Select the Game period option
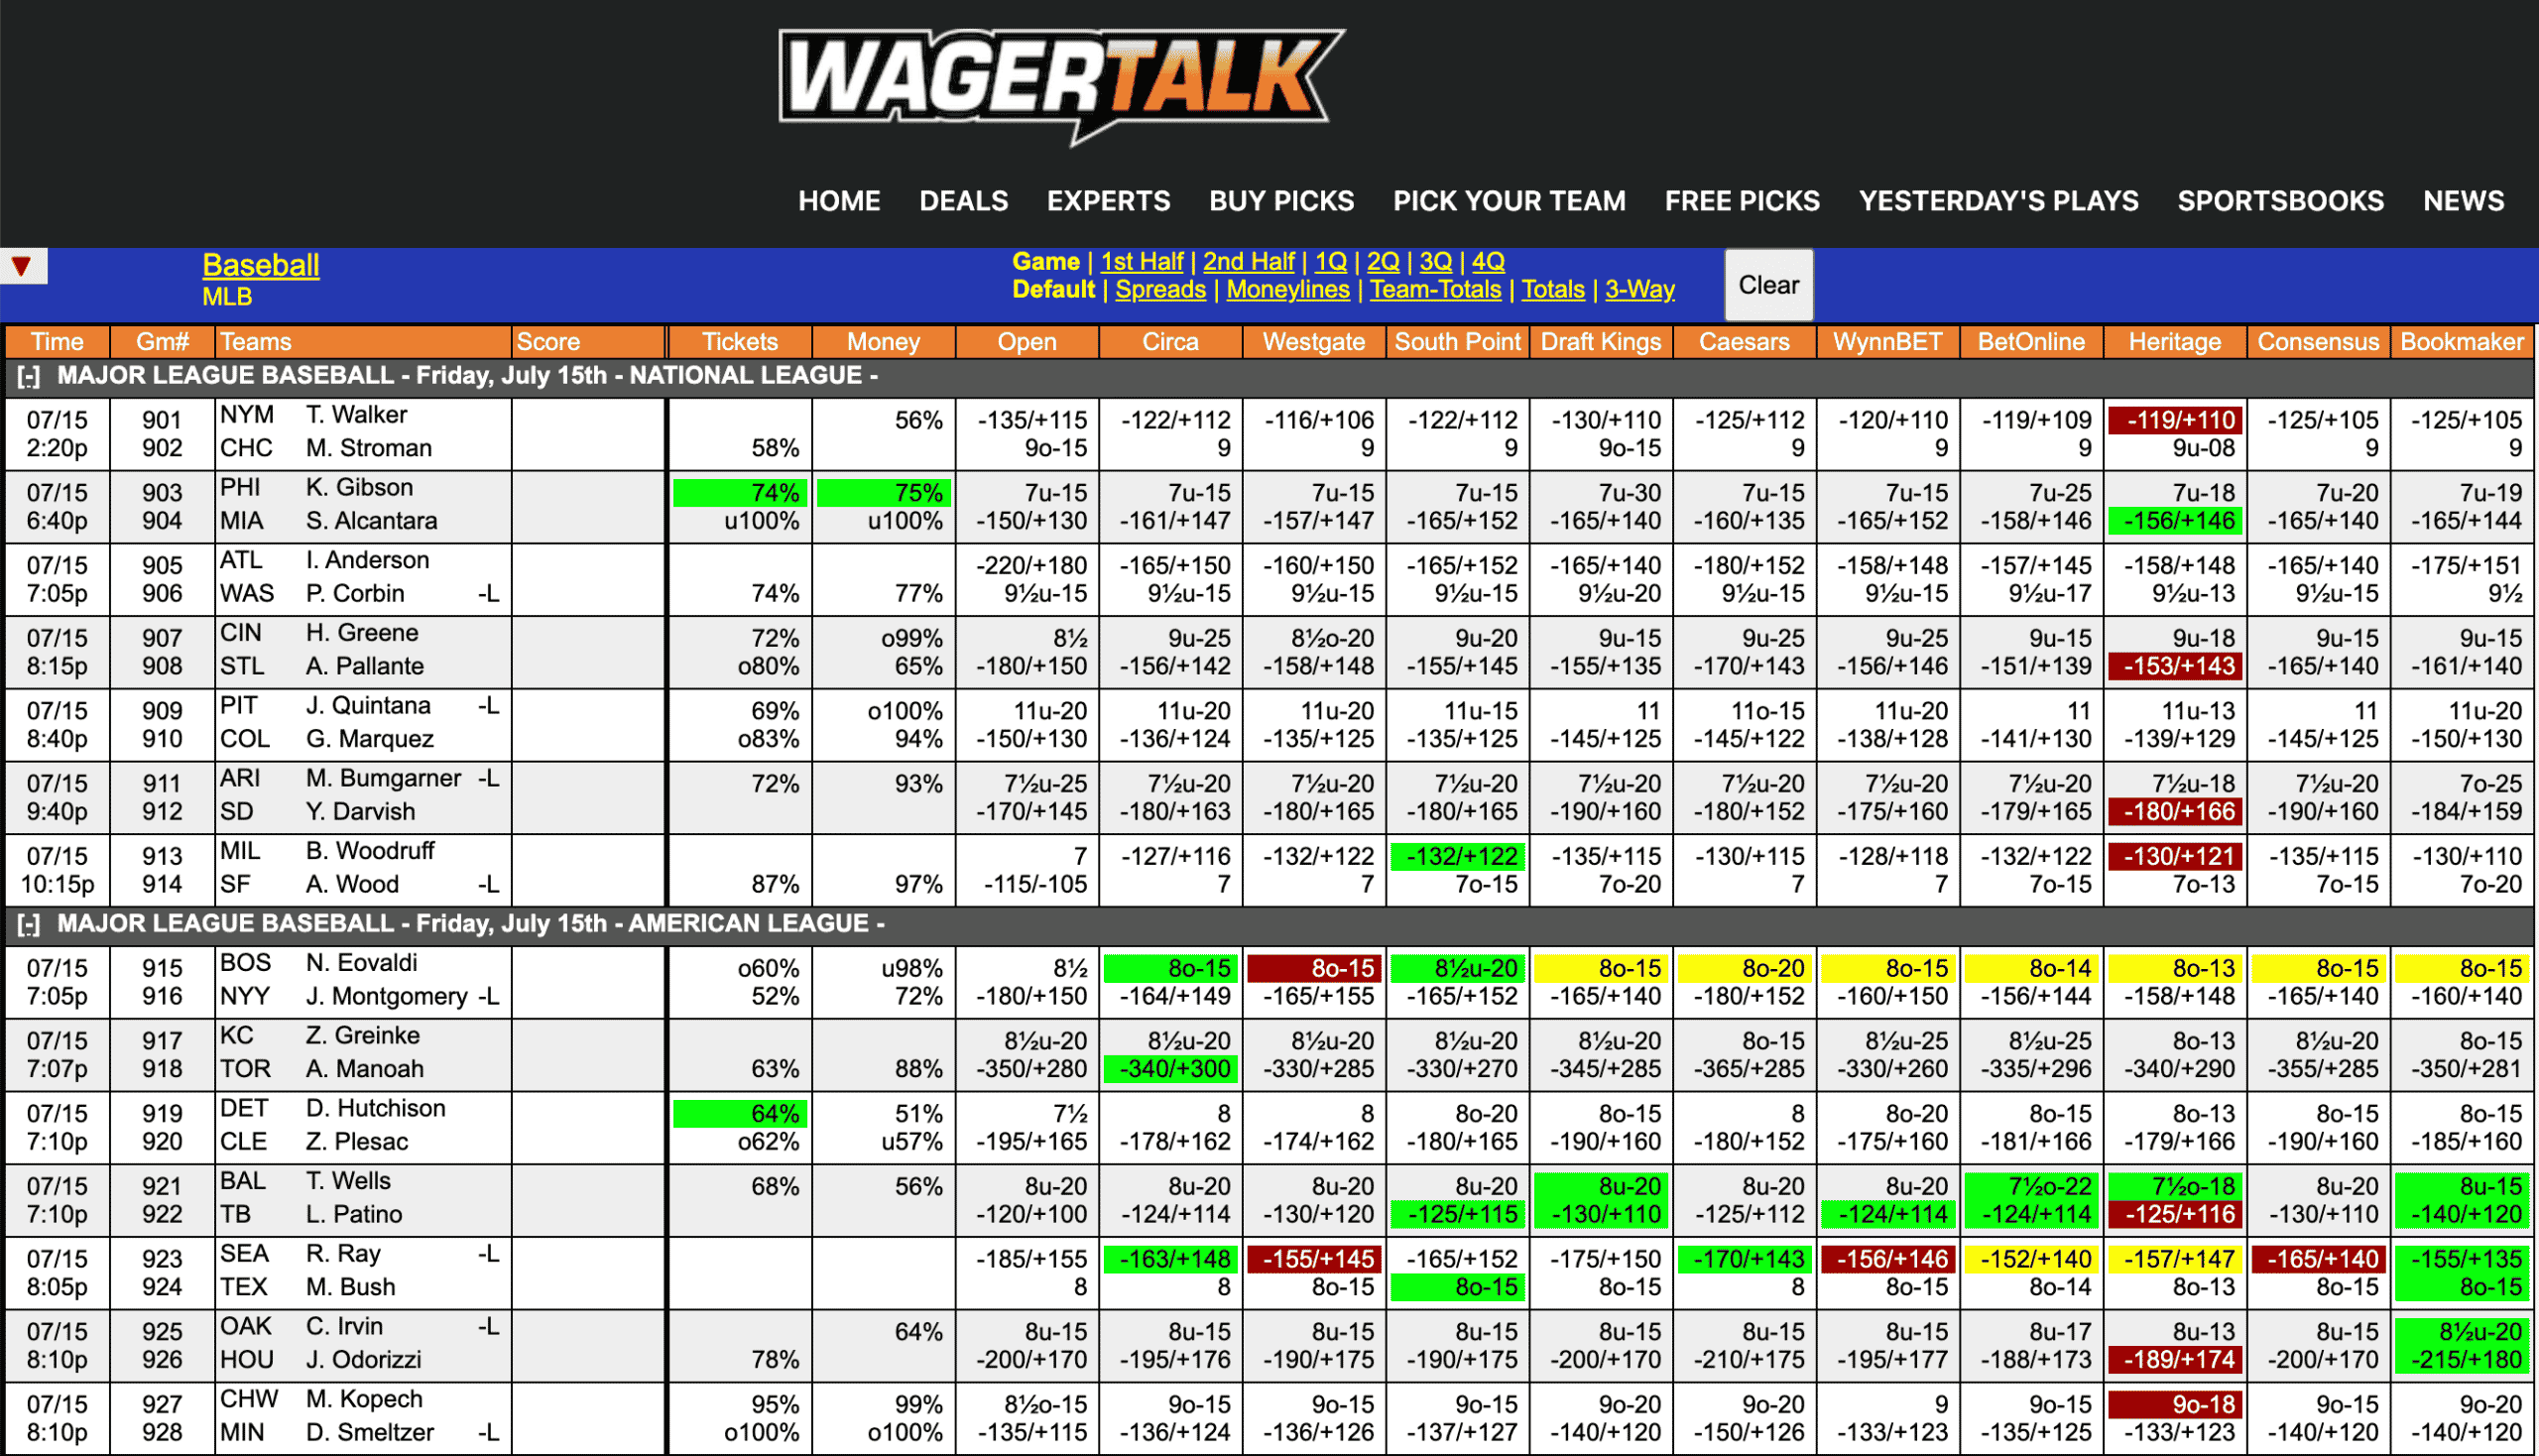Screen dimensions: 2539x1456 pos(1045,261)
